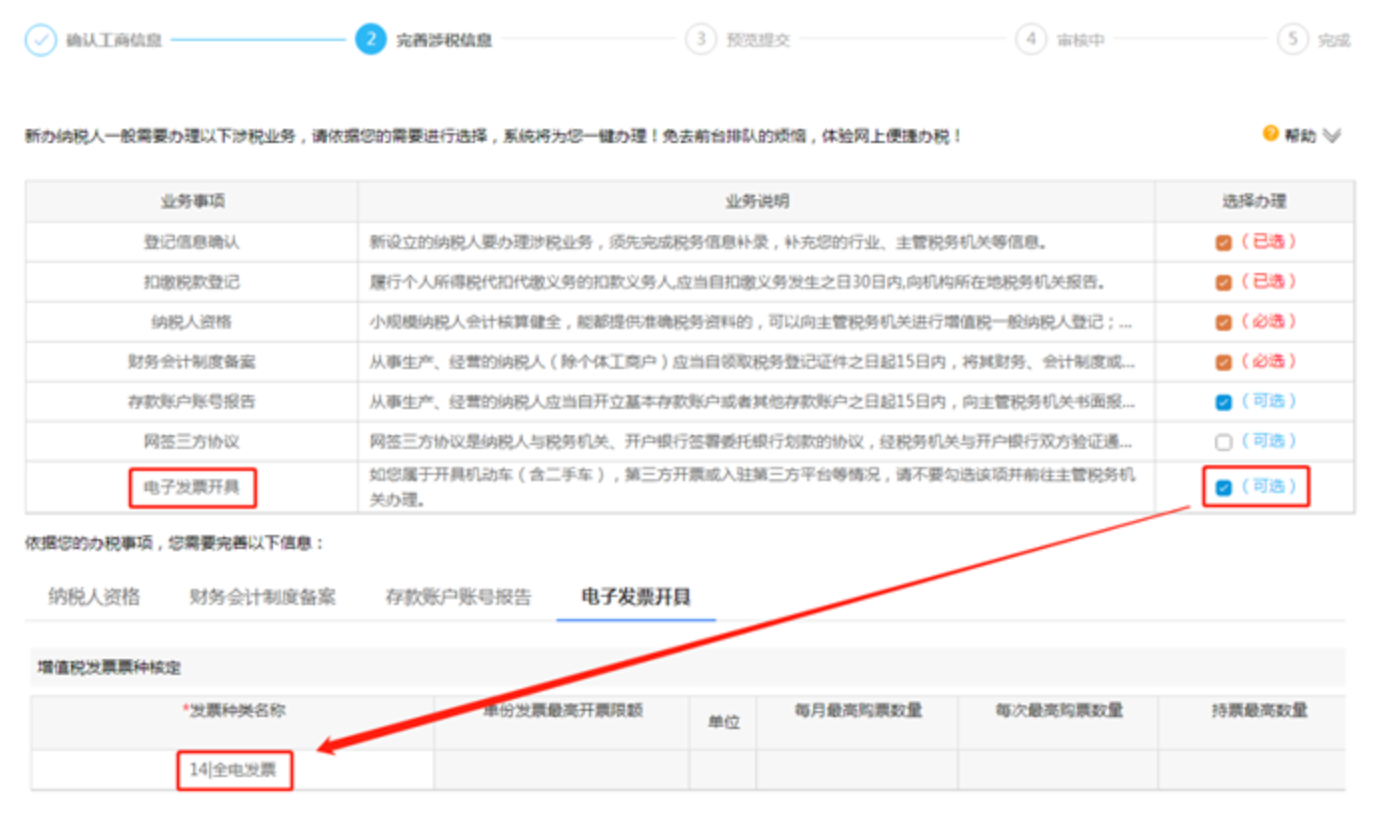This screenshot has width=1381, height=823.
Task: Click the completed step one checkmark icon
Action: pyautogui.click(x=40, y=40)
